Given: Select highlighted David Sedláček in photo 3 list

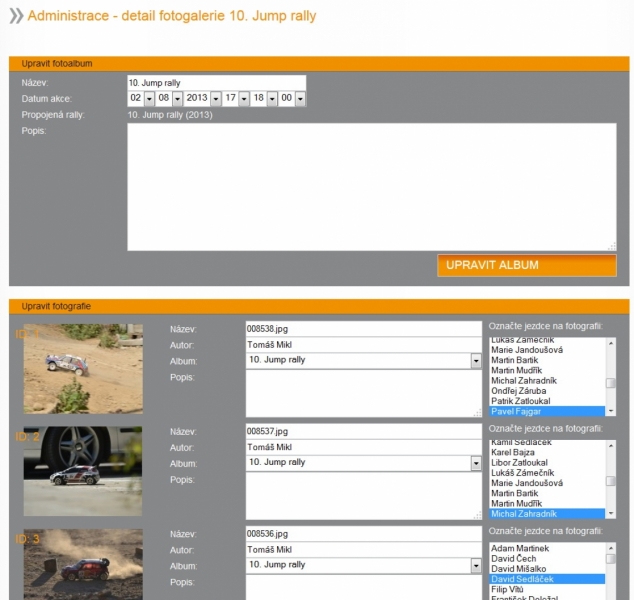Looking at the screenshot, I should pyautogui.click(x=547, y=579).
